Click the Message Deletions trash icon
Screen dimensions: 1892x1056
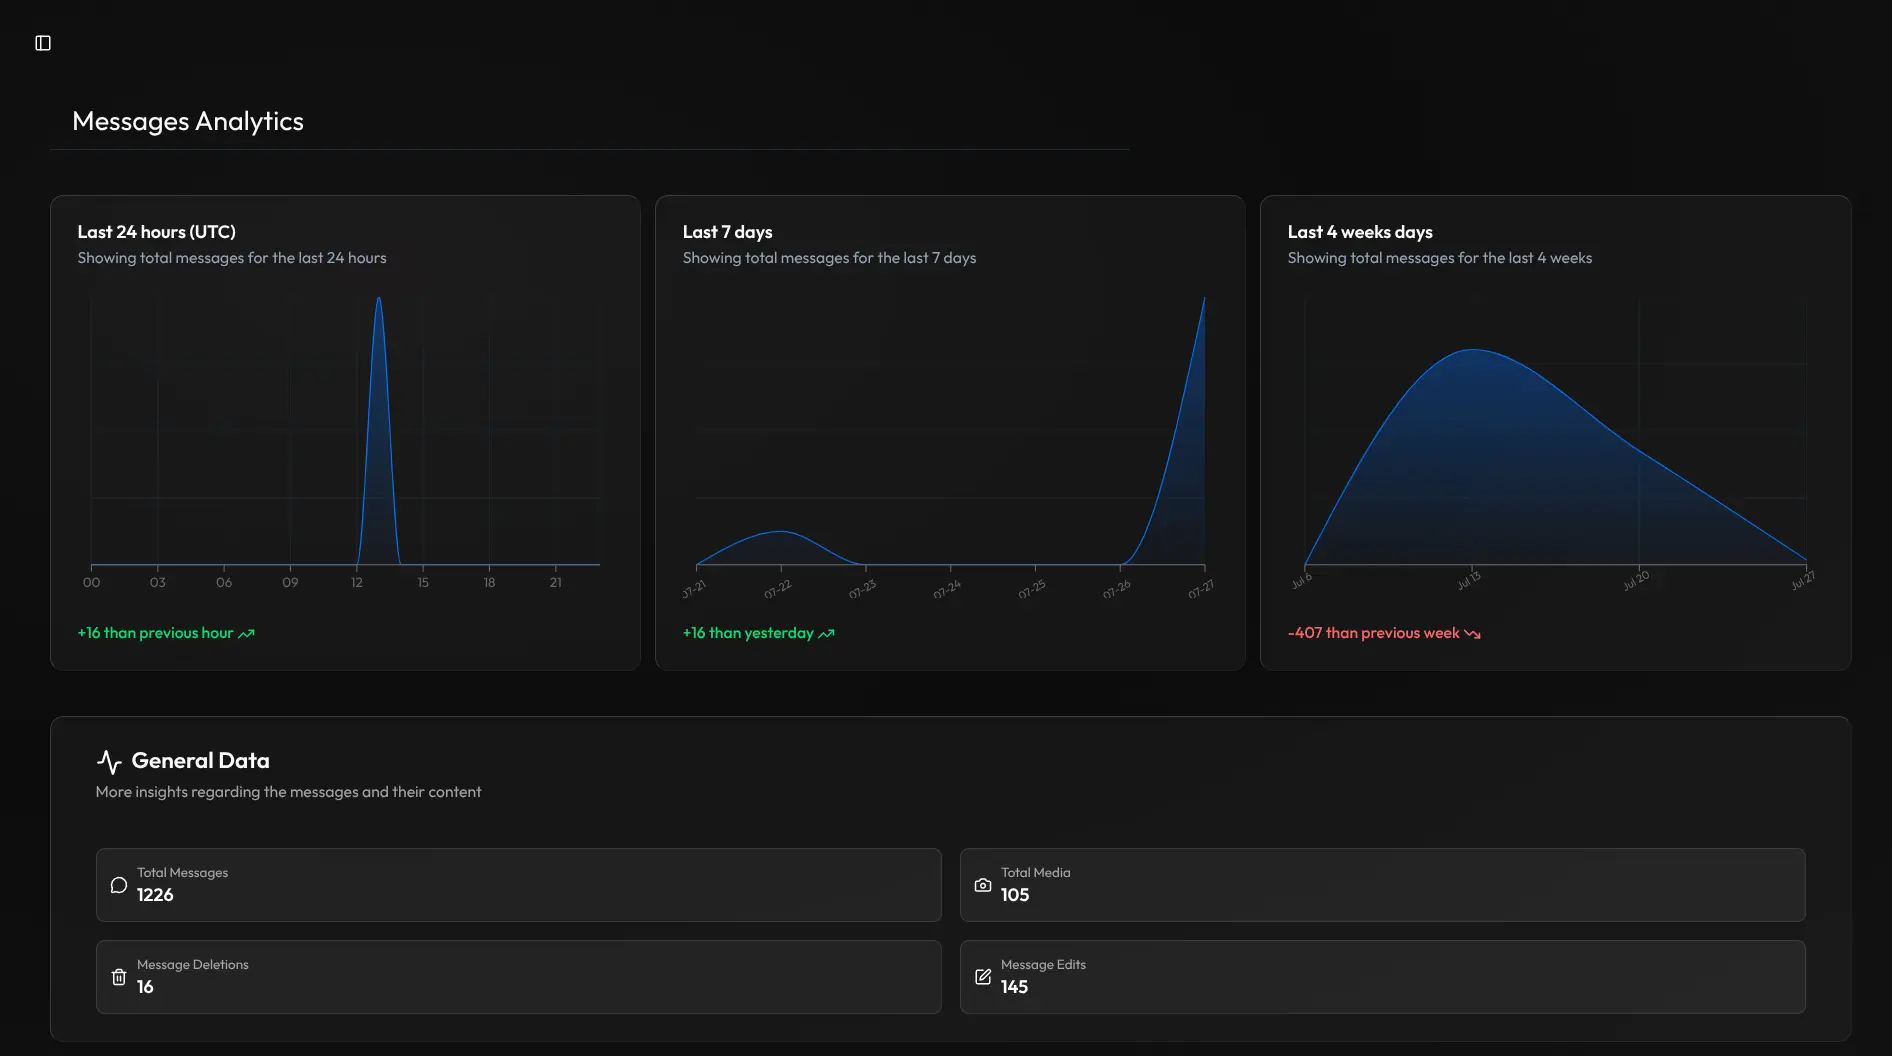[119, 977]
